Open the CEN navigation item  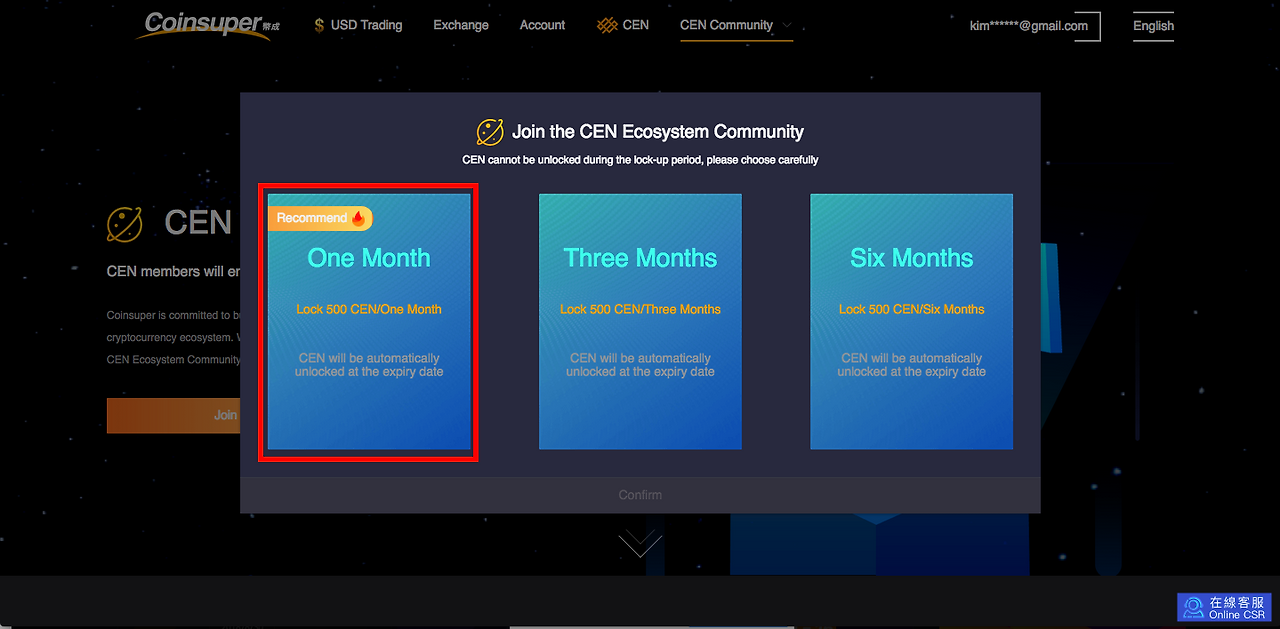[x=623, y=25]
